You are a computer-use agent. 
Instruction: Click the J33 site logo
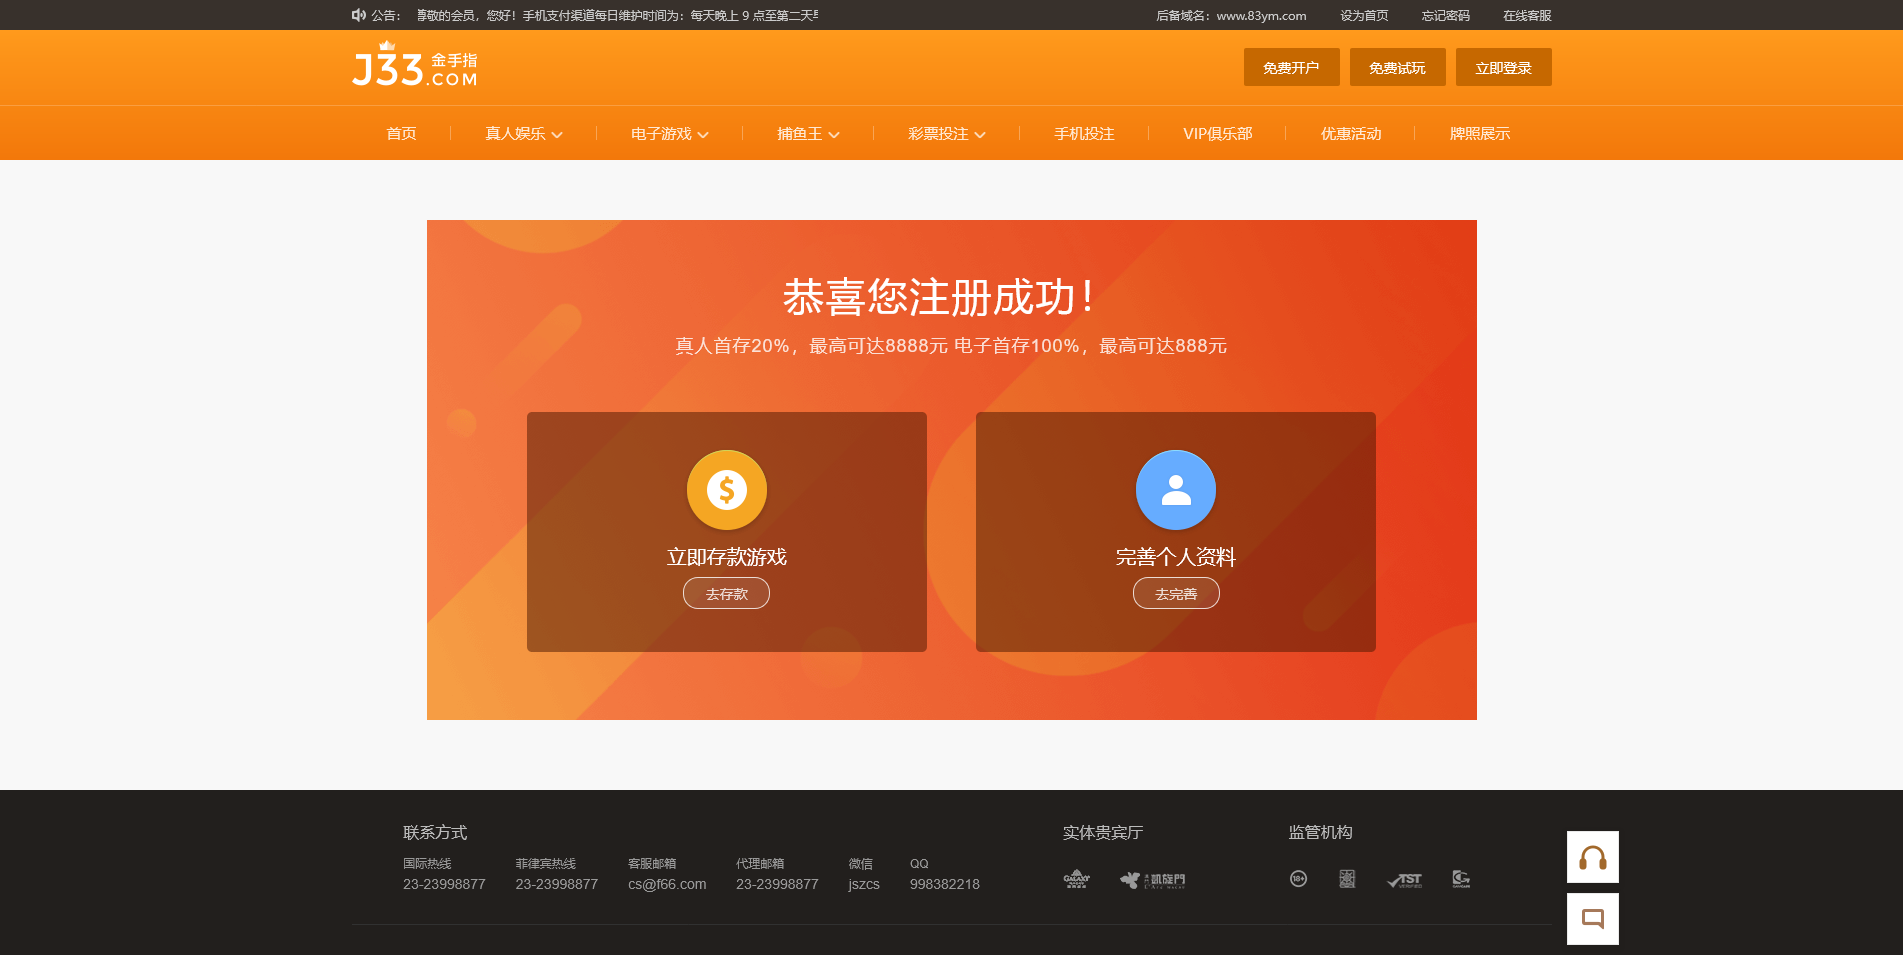(x=415, y=67)
